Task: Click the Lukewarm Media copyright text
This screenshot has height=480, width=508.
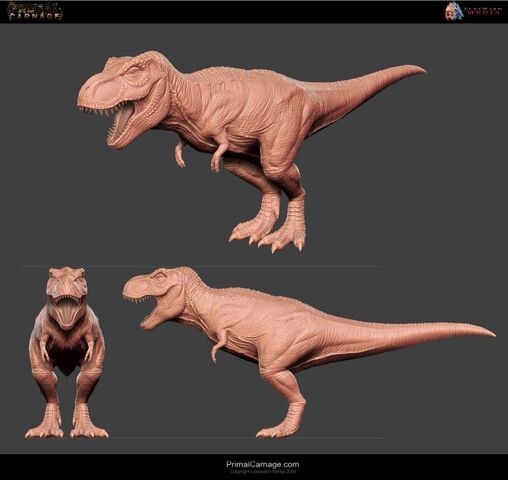Action: coord(263,471)
